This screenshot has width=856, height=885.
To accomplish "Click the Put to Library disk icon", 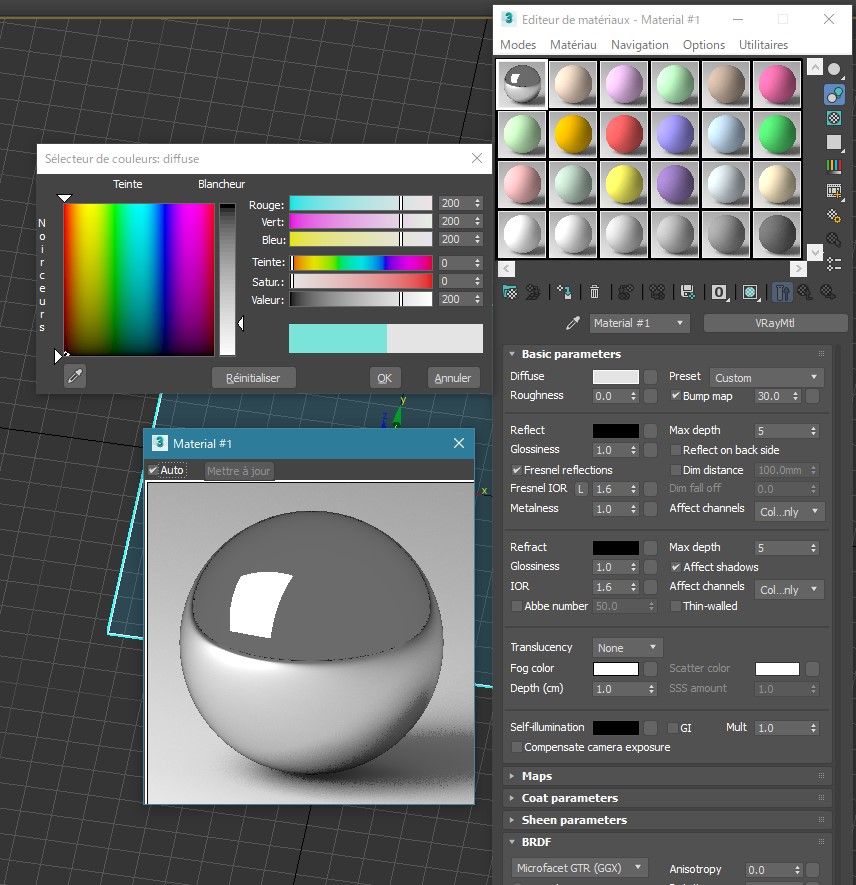I will [x=687, y=292].
